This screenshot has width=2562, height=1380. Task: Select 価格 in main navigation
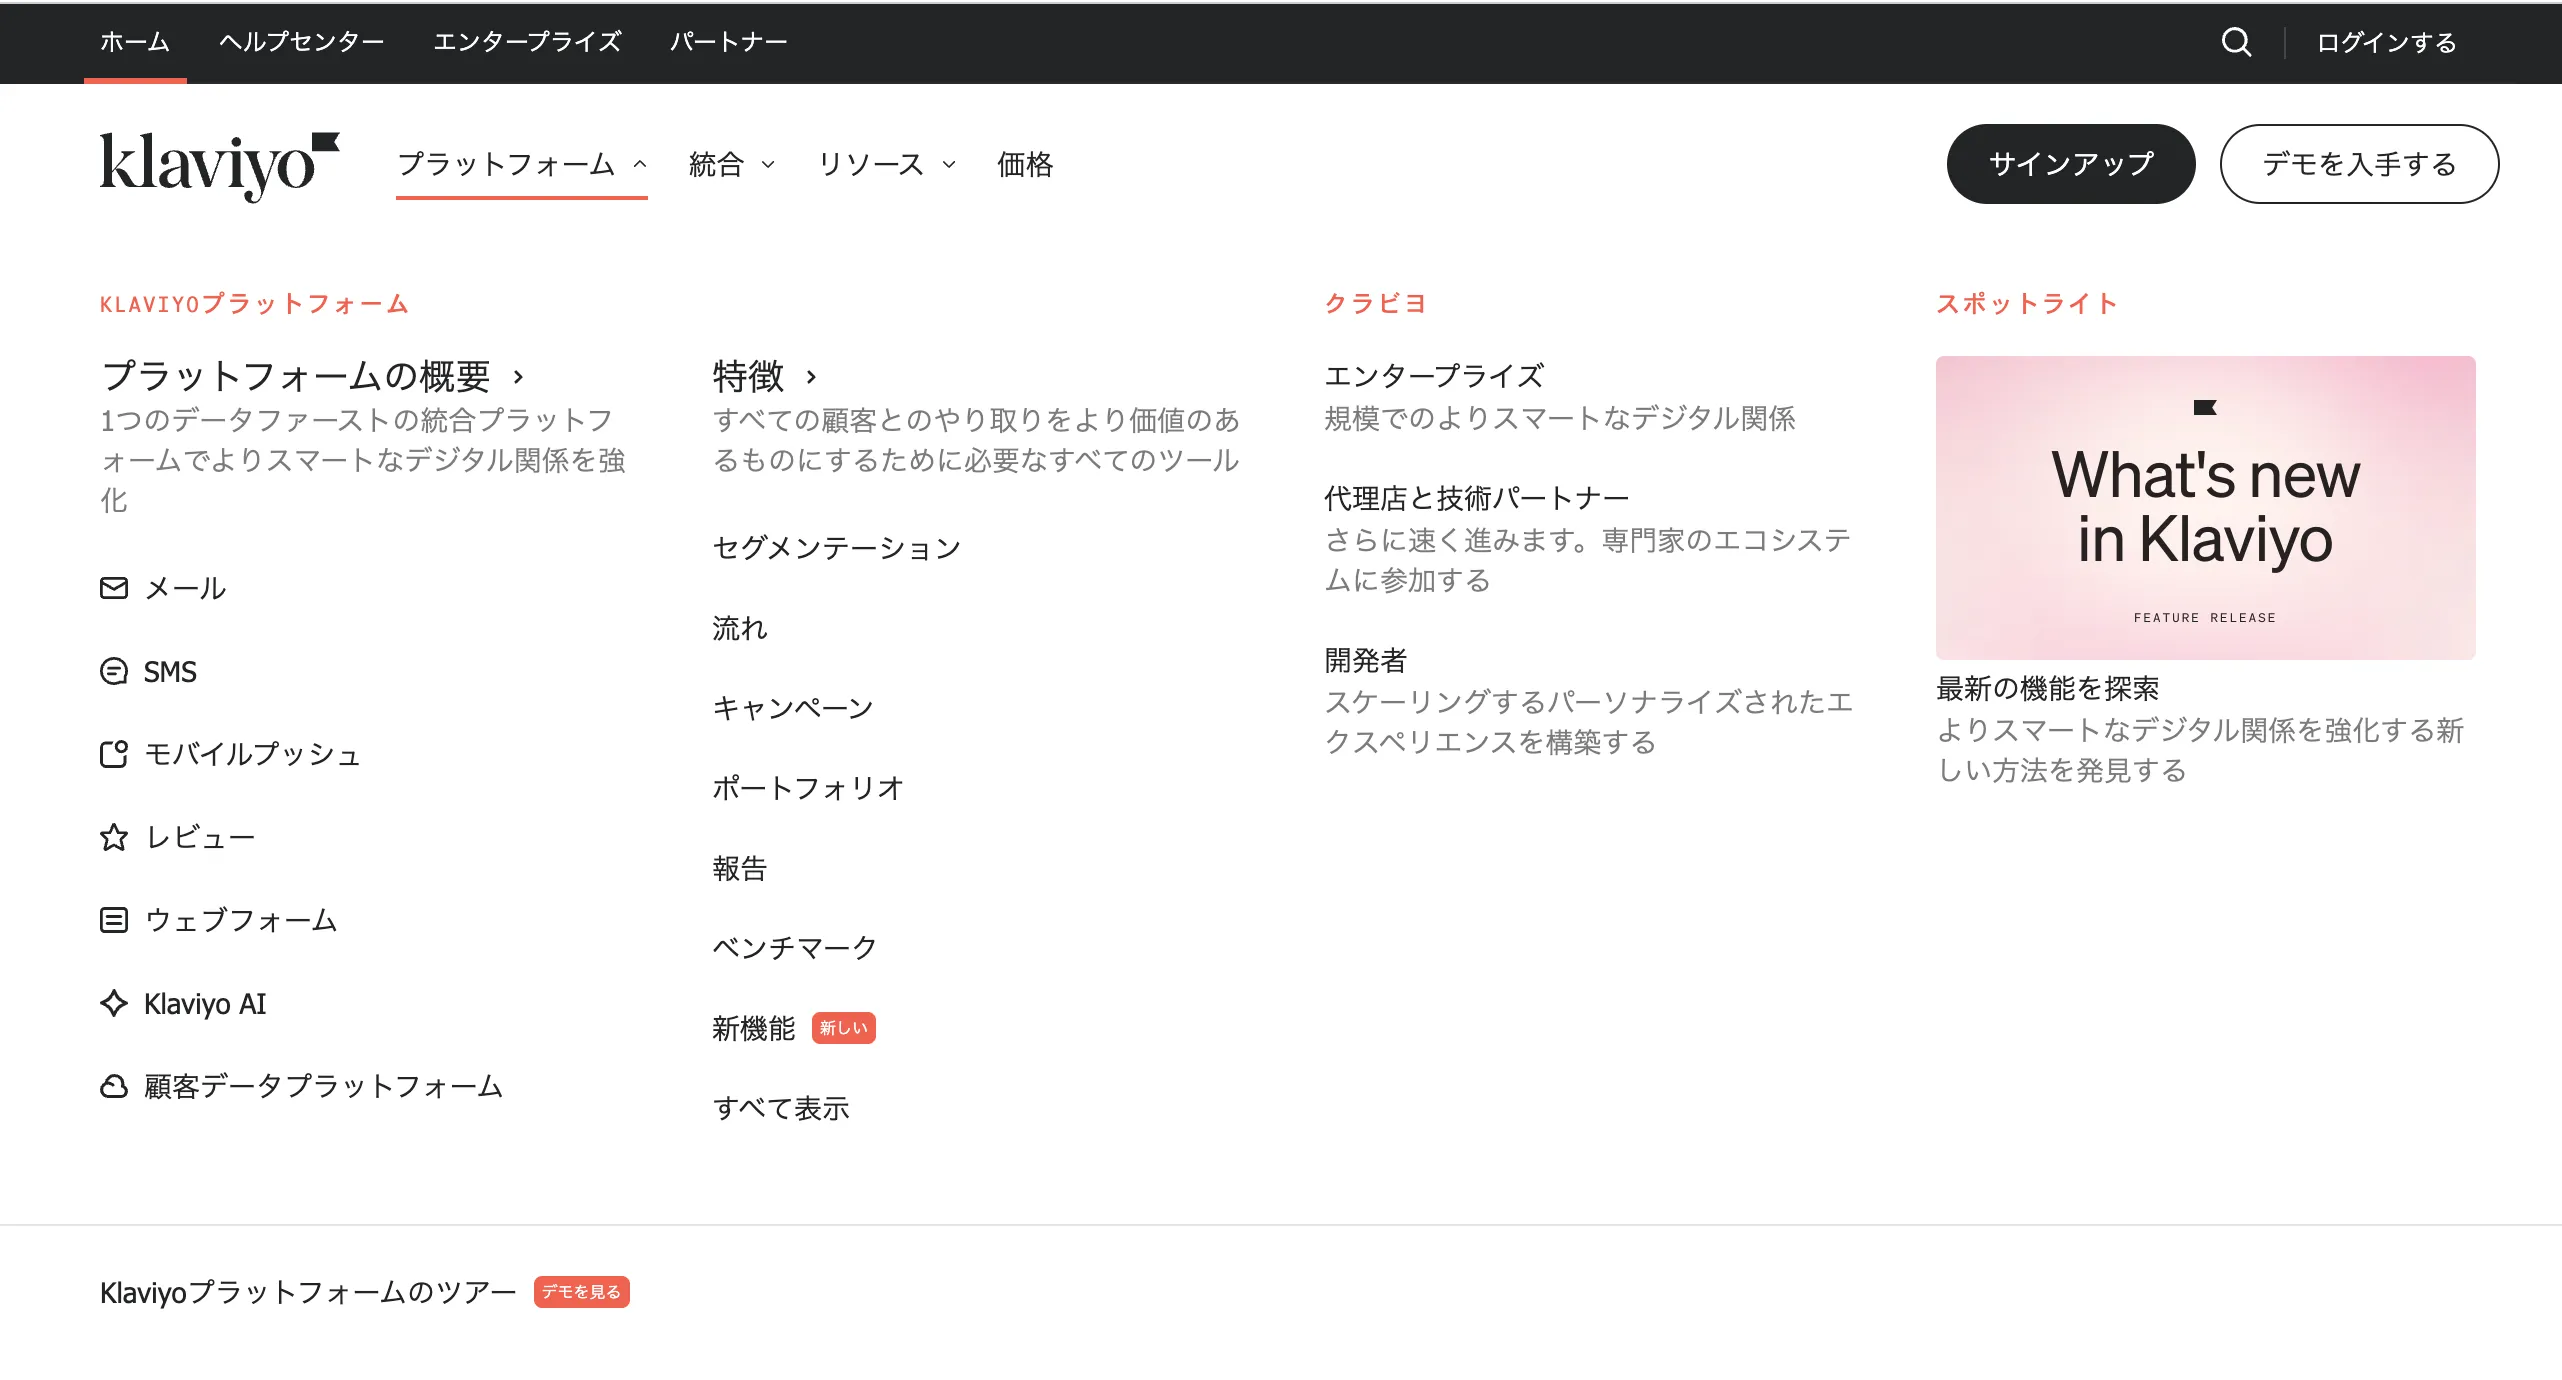click(x=1025, y=164)
